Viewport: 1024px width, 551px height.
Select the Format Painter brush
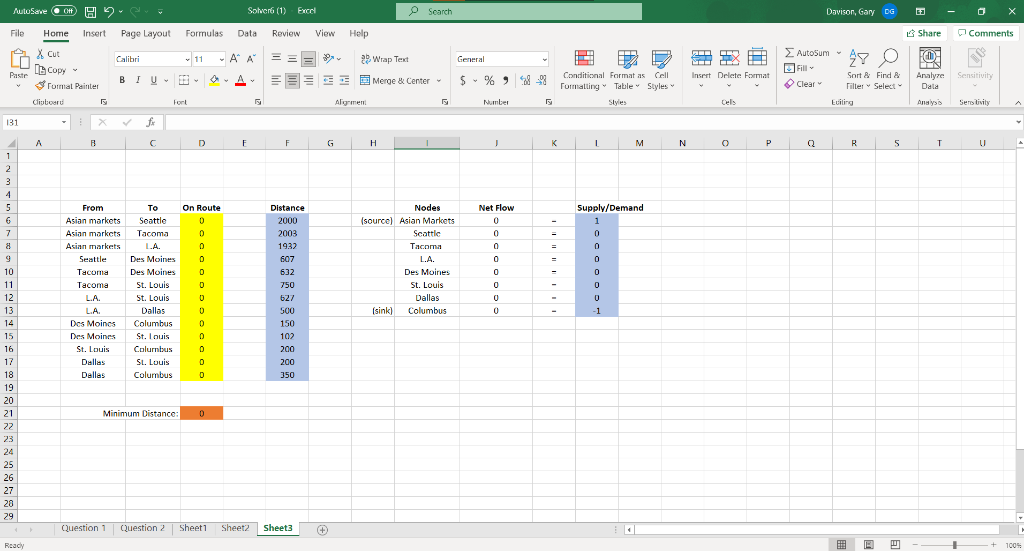(x=40, y=86)
